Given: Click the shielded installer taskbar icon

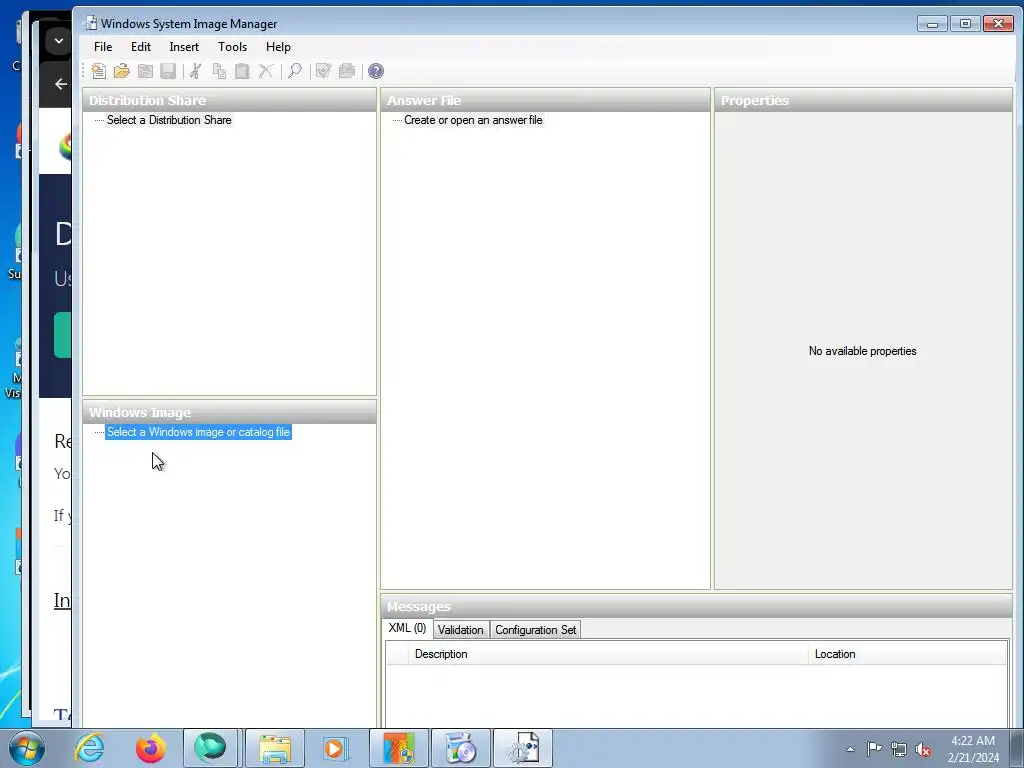Looking at the screenshot, I should tap(399, 748).
